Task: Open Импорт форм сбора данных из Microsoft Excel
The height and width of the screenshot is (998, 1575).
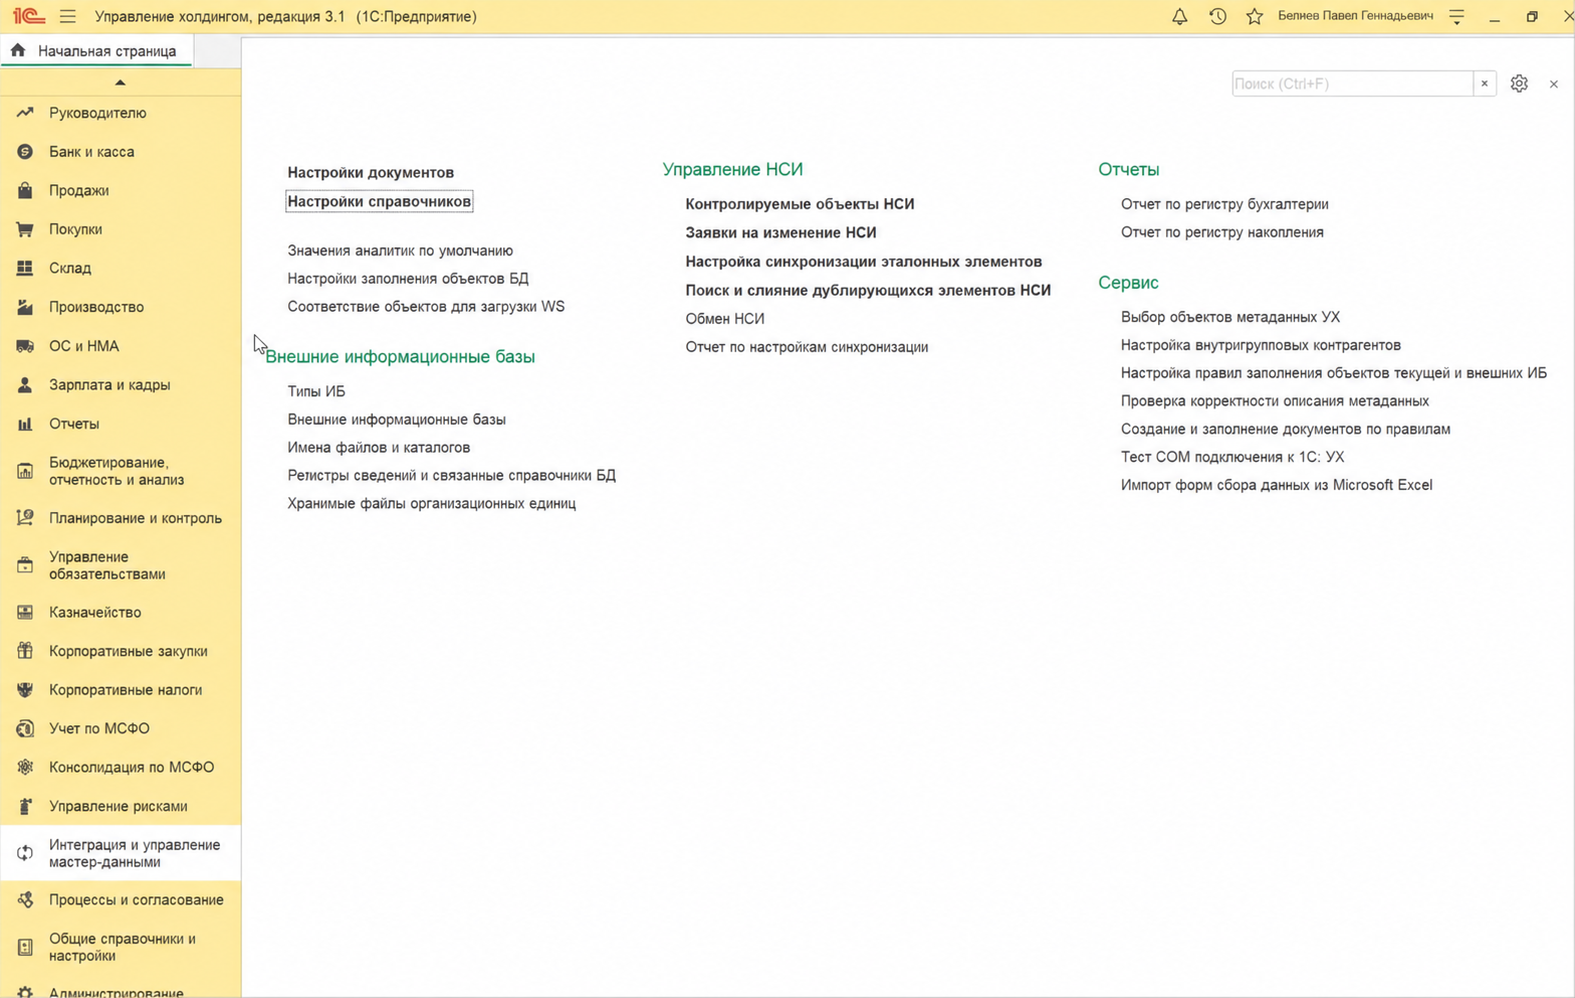Action: tap(1277, 485)
